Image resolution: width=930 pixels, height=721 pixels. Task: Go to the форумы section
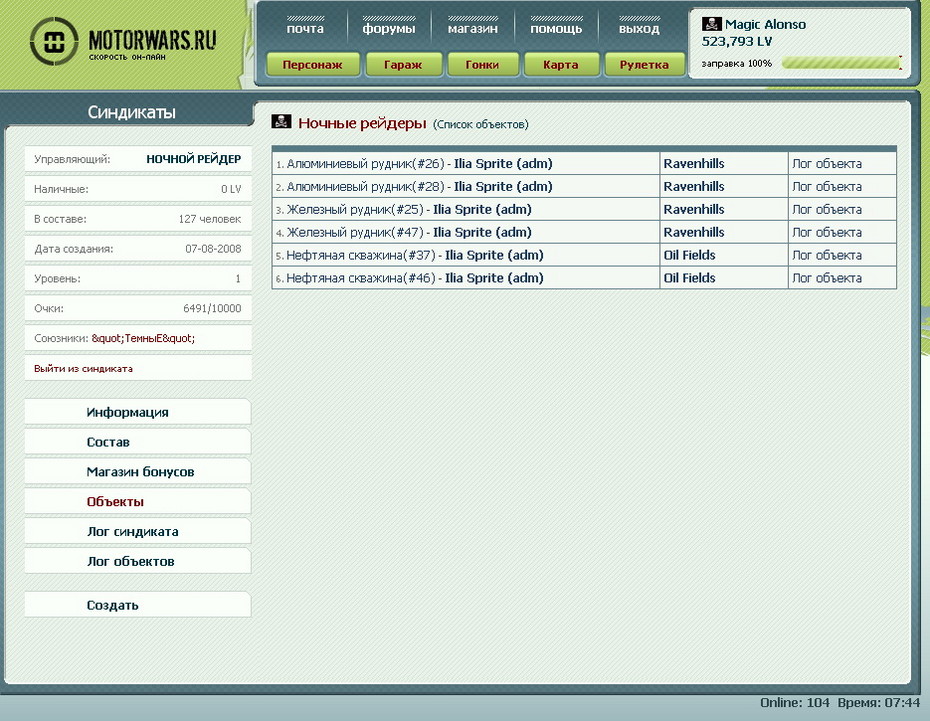coord(389,28)
